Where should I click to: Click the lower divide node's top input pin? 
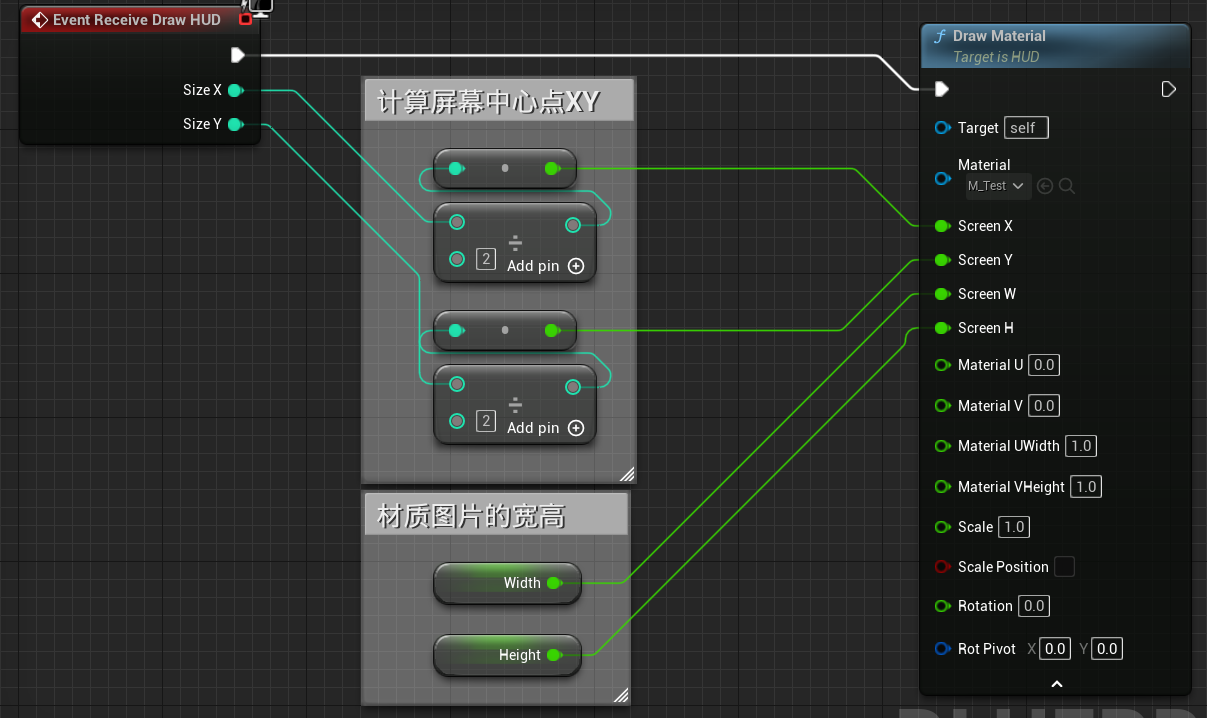pos(457,384)
